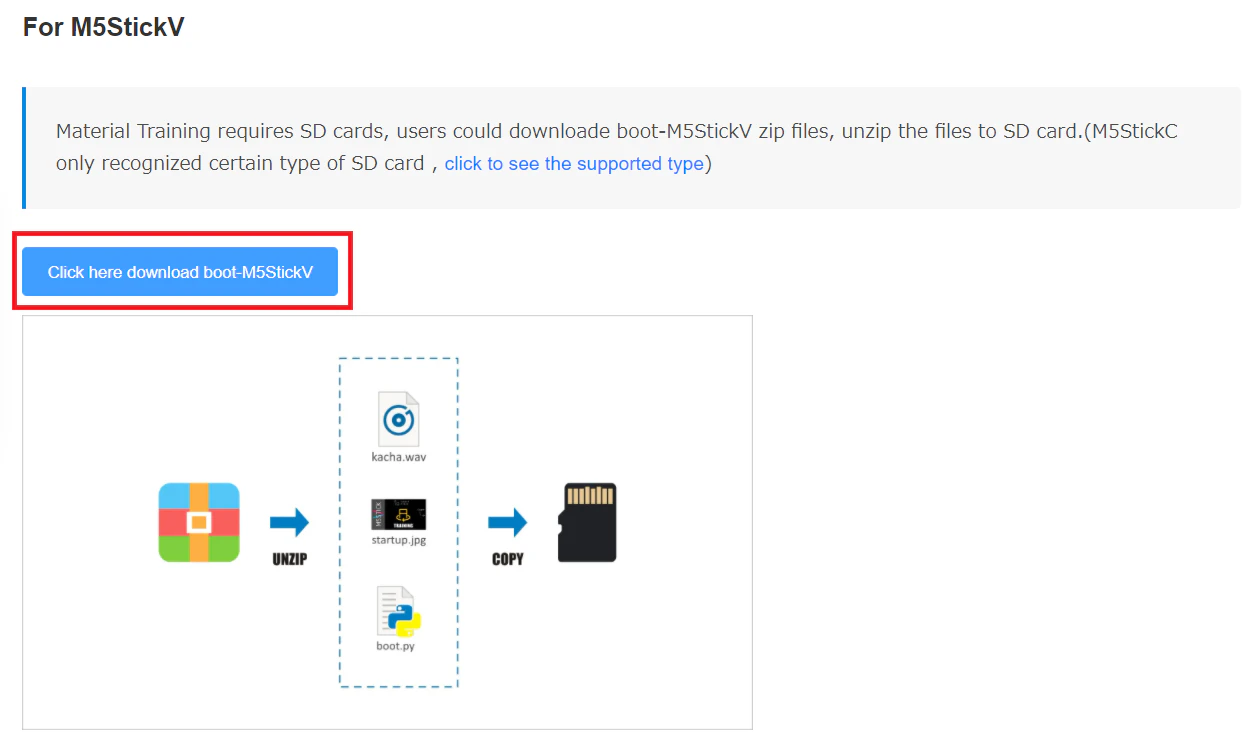The width and height of the screenshot is (1250, 743).
Task: Click the "kacha.wav" file name
Action: pyautogui.click(x=399, y=457)
